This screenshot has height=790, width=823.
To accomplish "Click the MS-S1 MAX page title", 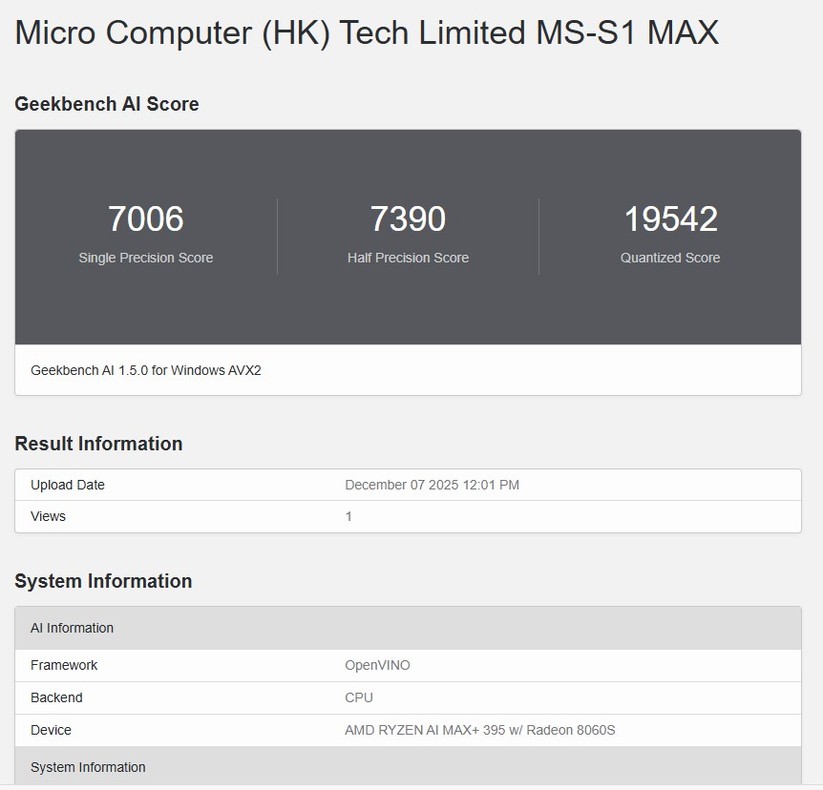I will (367, 32).
